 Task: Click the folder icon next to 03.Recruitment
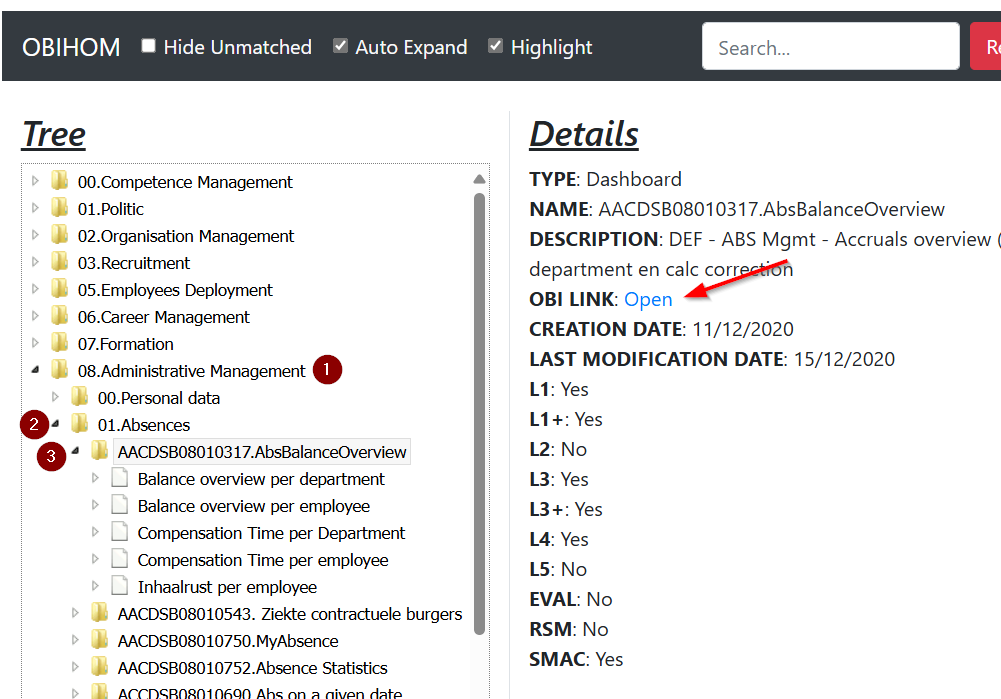point(60,263)
